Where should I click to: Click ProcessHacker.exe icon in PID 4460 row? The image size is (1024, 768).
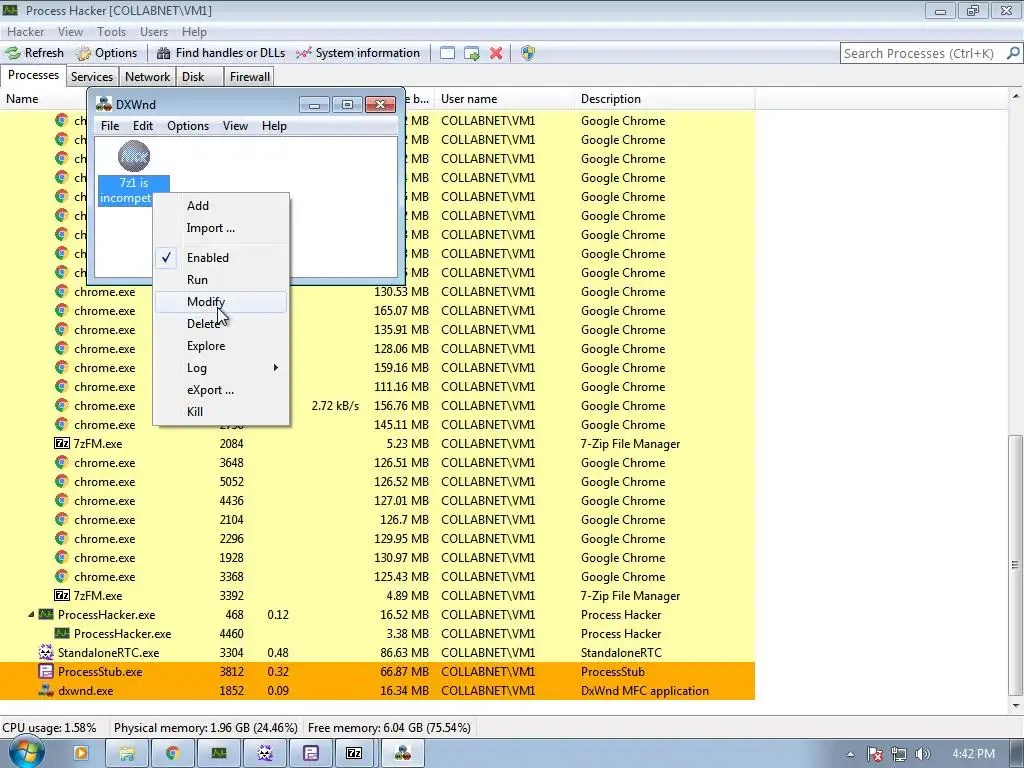pyautogui.click(x=61, y=633)
